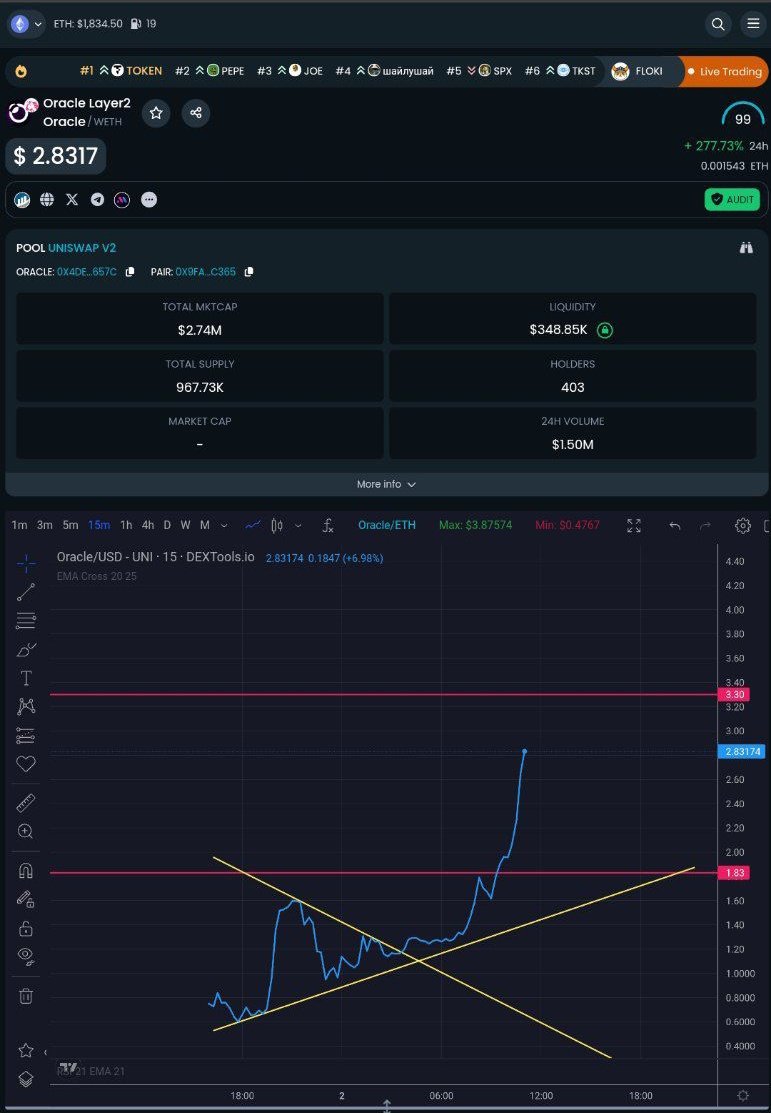This screenshot has height=1113, width=771.
Task: Choose the line chart style
Action: [x=253, y=525]
